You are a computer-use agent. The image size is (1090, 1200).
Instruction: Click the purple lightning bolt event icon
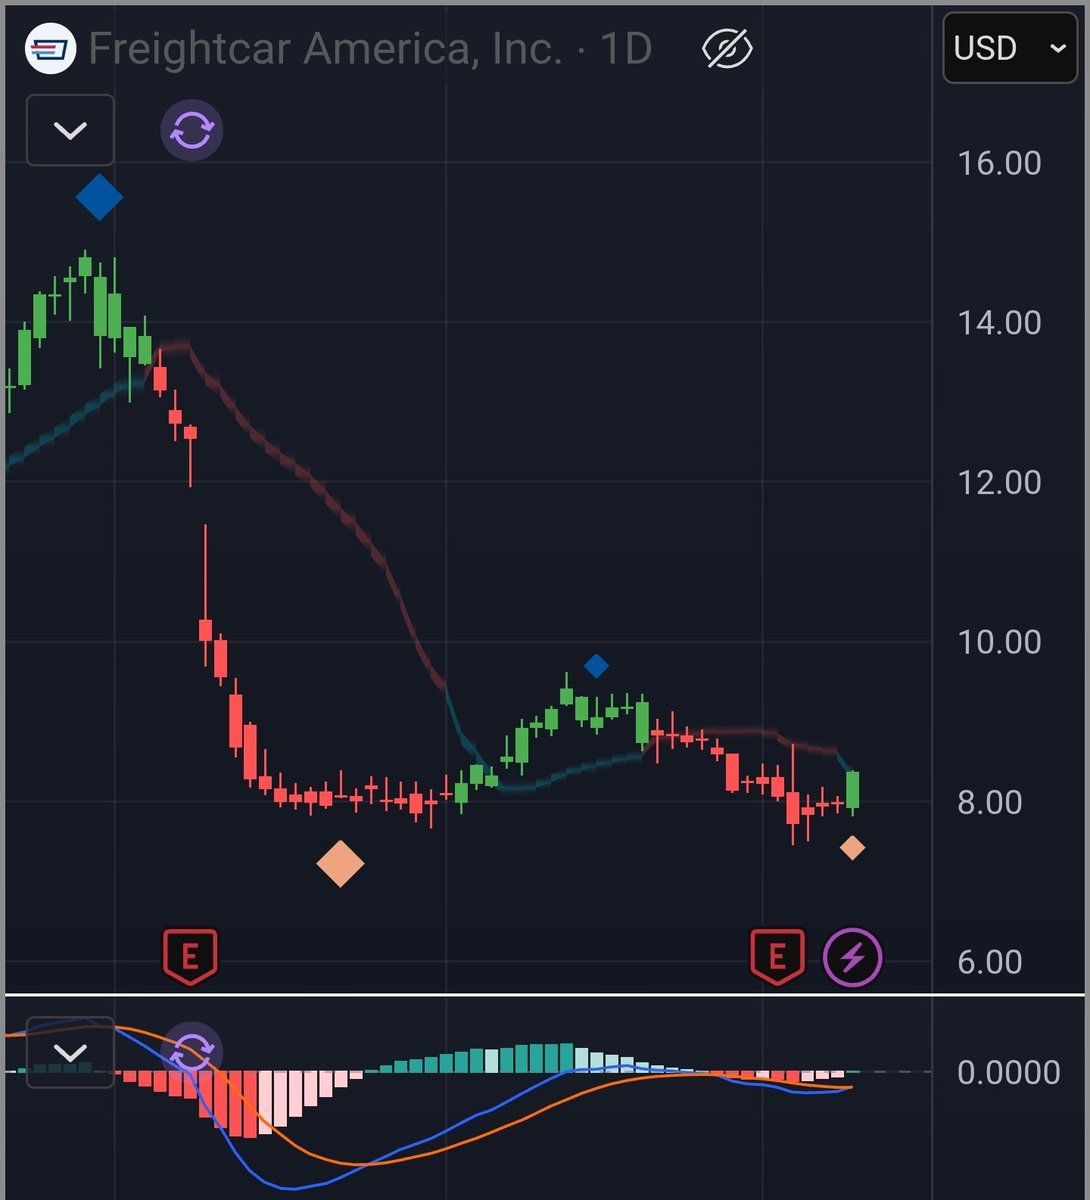click(852, 958)
